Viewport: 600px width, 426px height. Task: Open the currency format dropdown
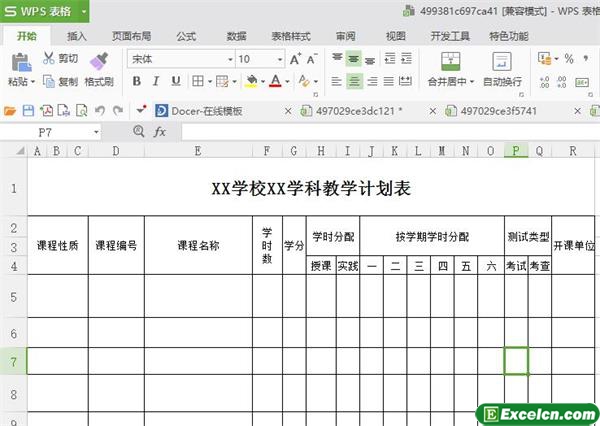click(556, 59)
